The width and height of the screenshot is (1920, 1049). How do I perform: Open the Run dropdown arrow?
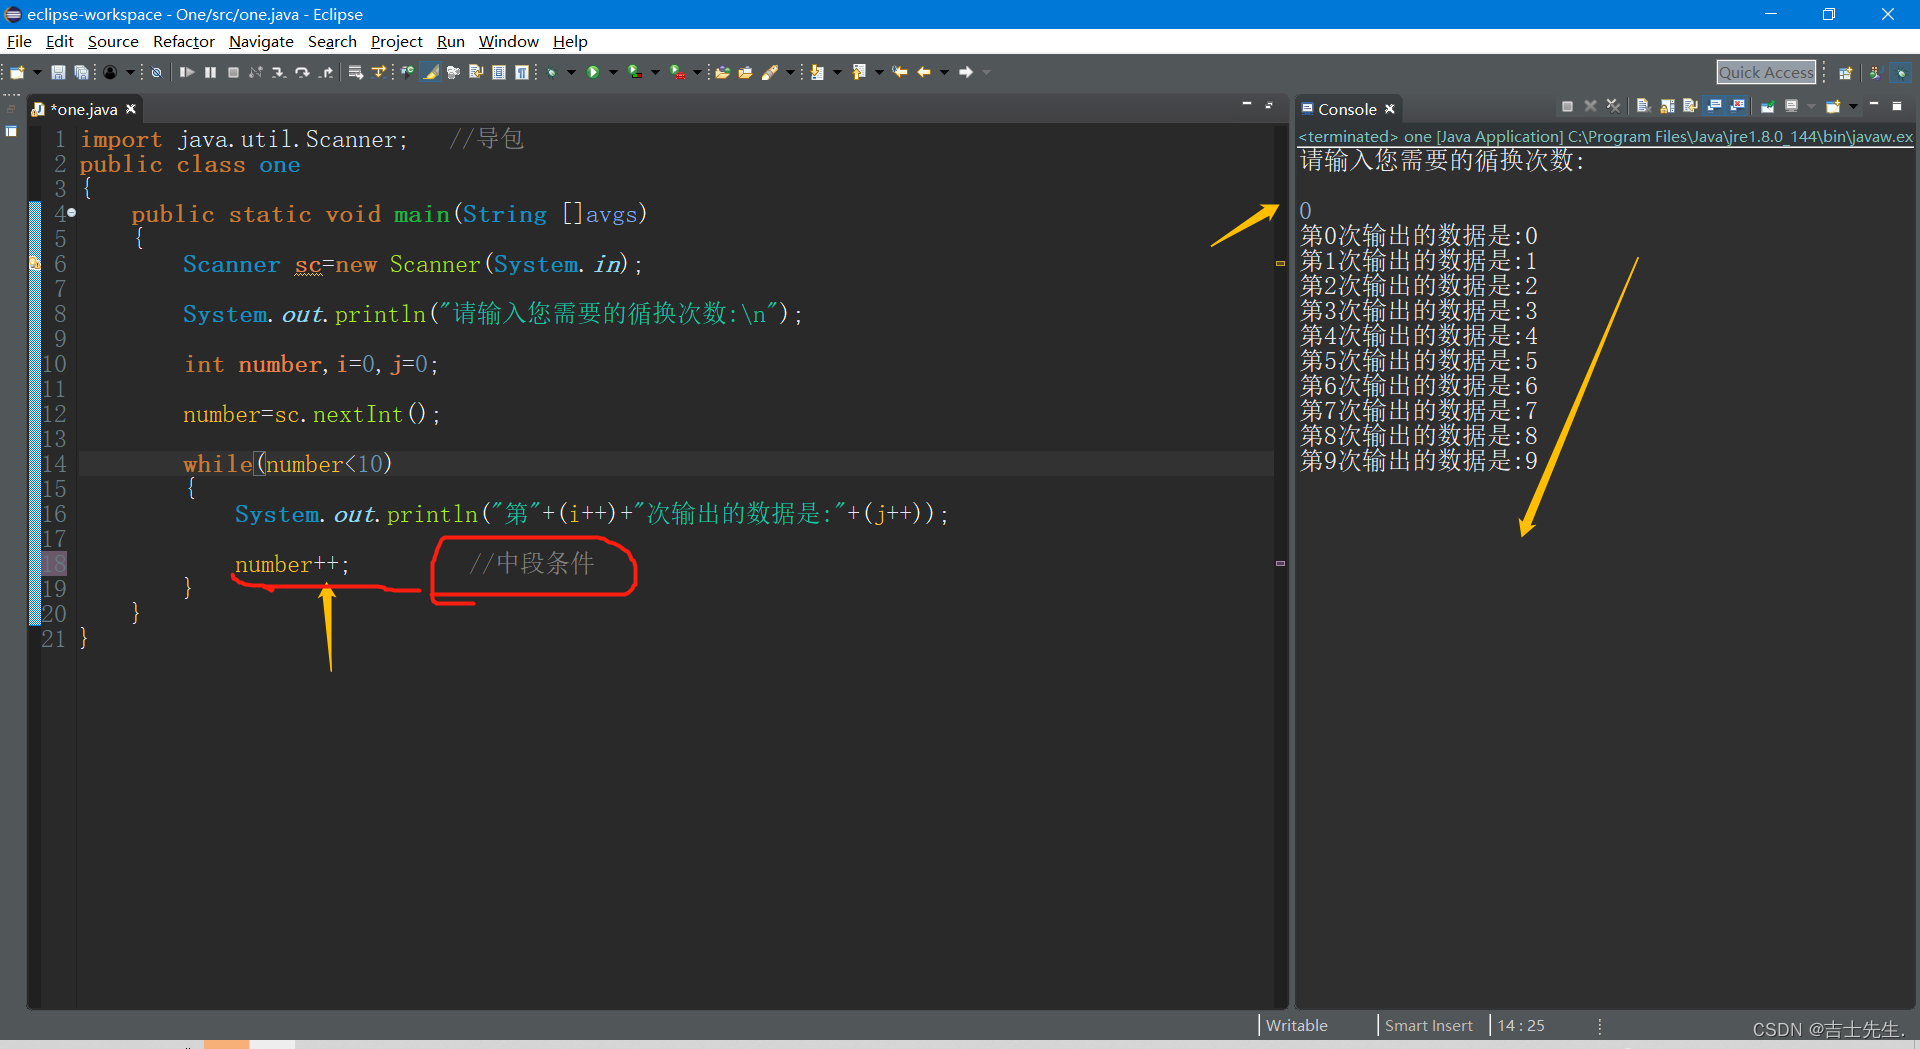click(613, 72)
